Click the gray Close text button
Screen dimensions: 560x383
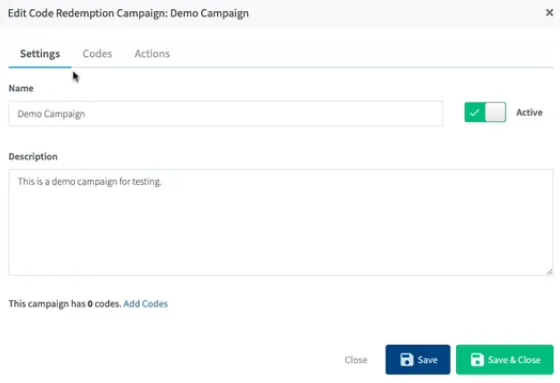click(356, 360)
